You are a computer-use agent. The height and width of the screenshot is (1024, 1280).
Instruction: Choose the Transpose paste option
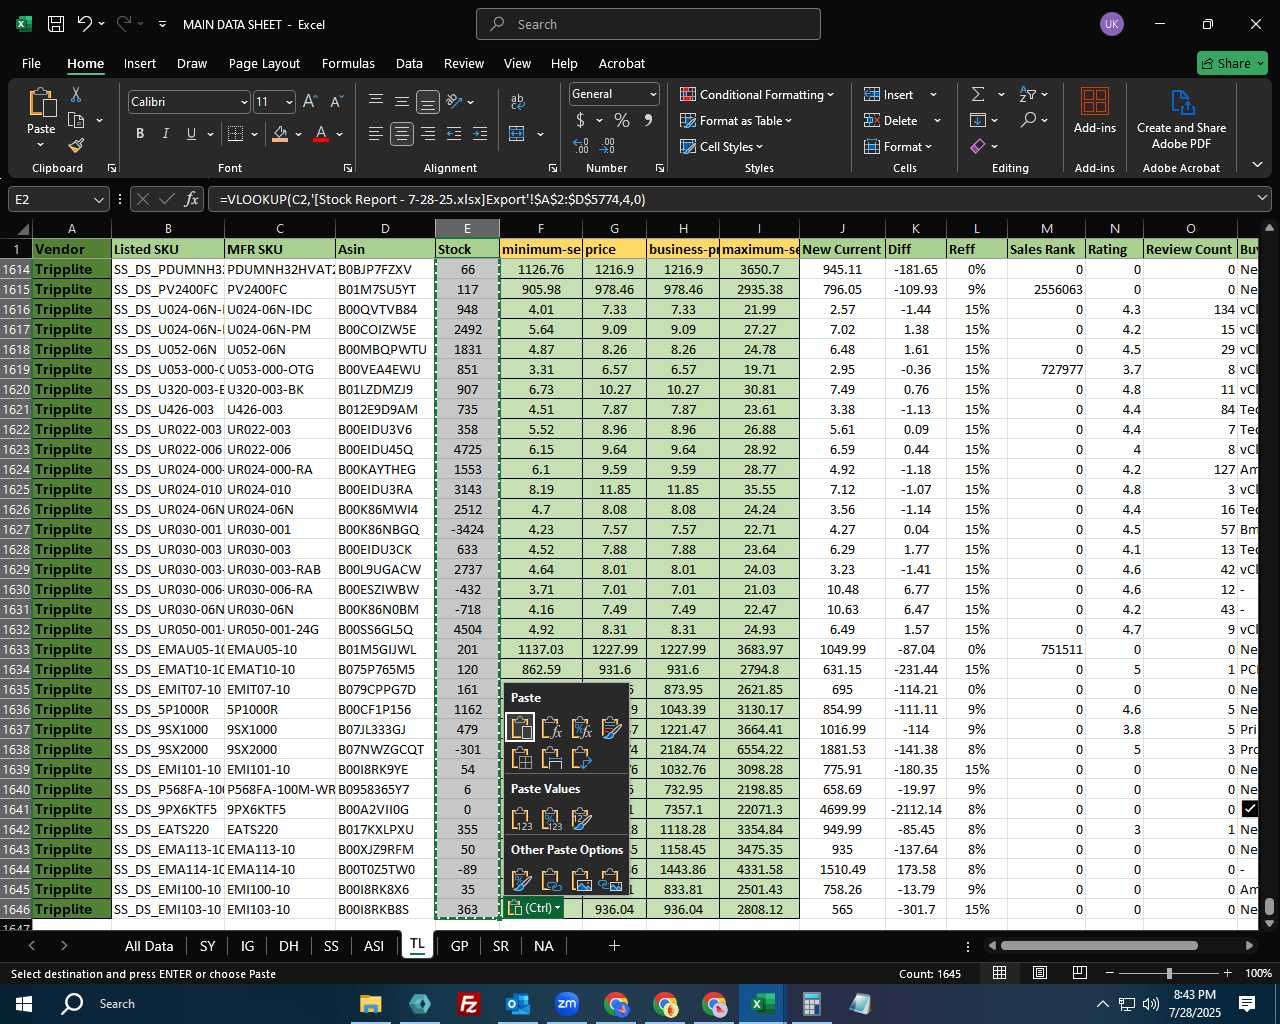tap(582, 759)
